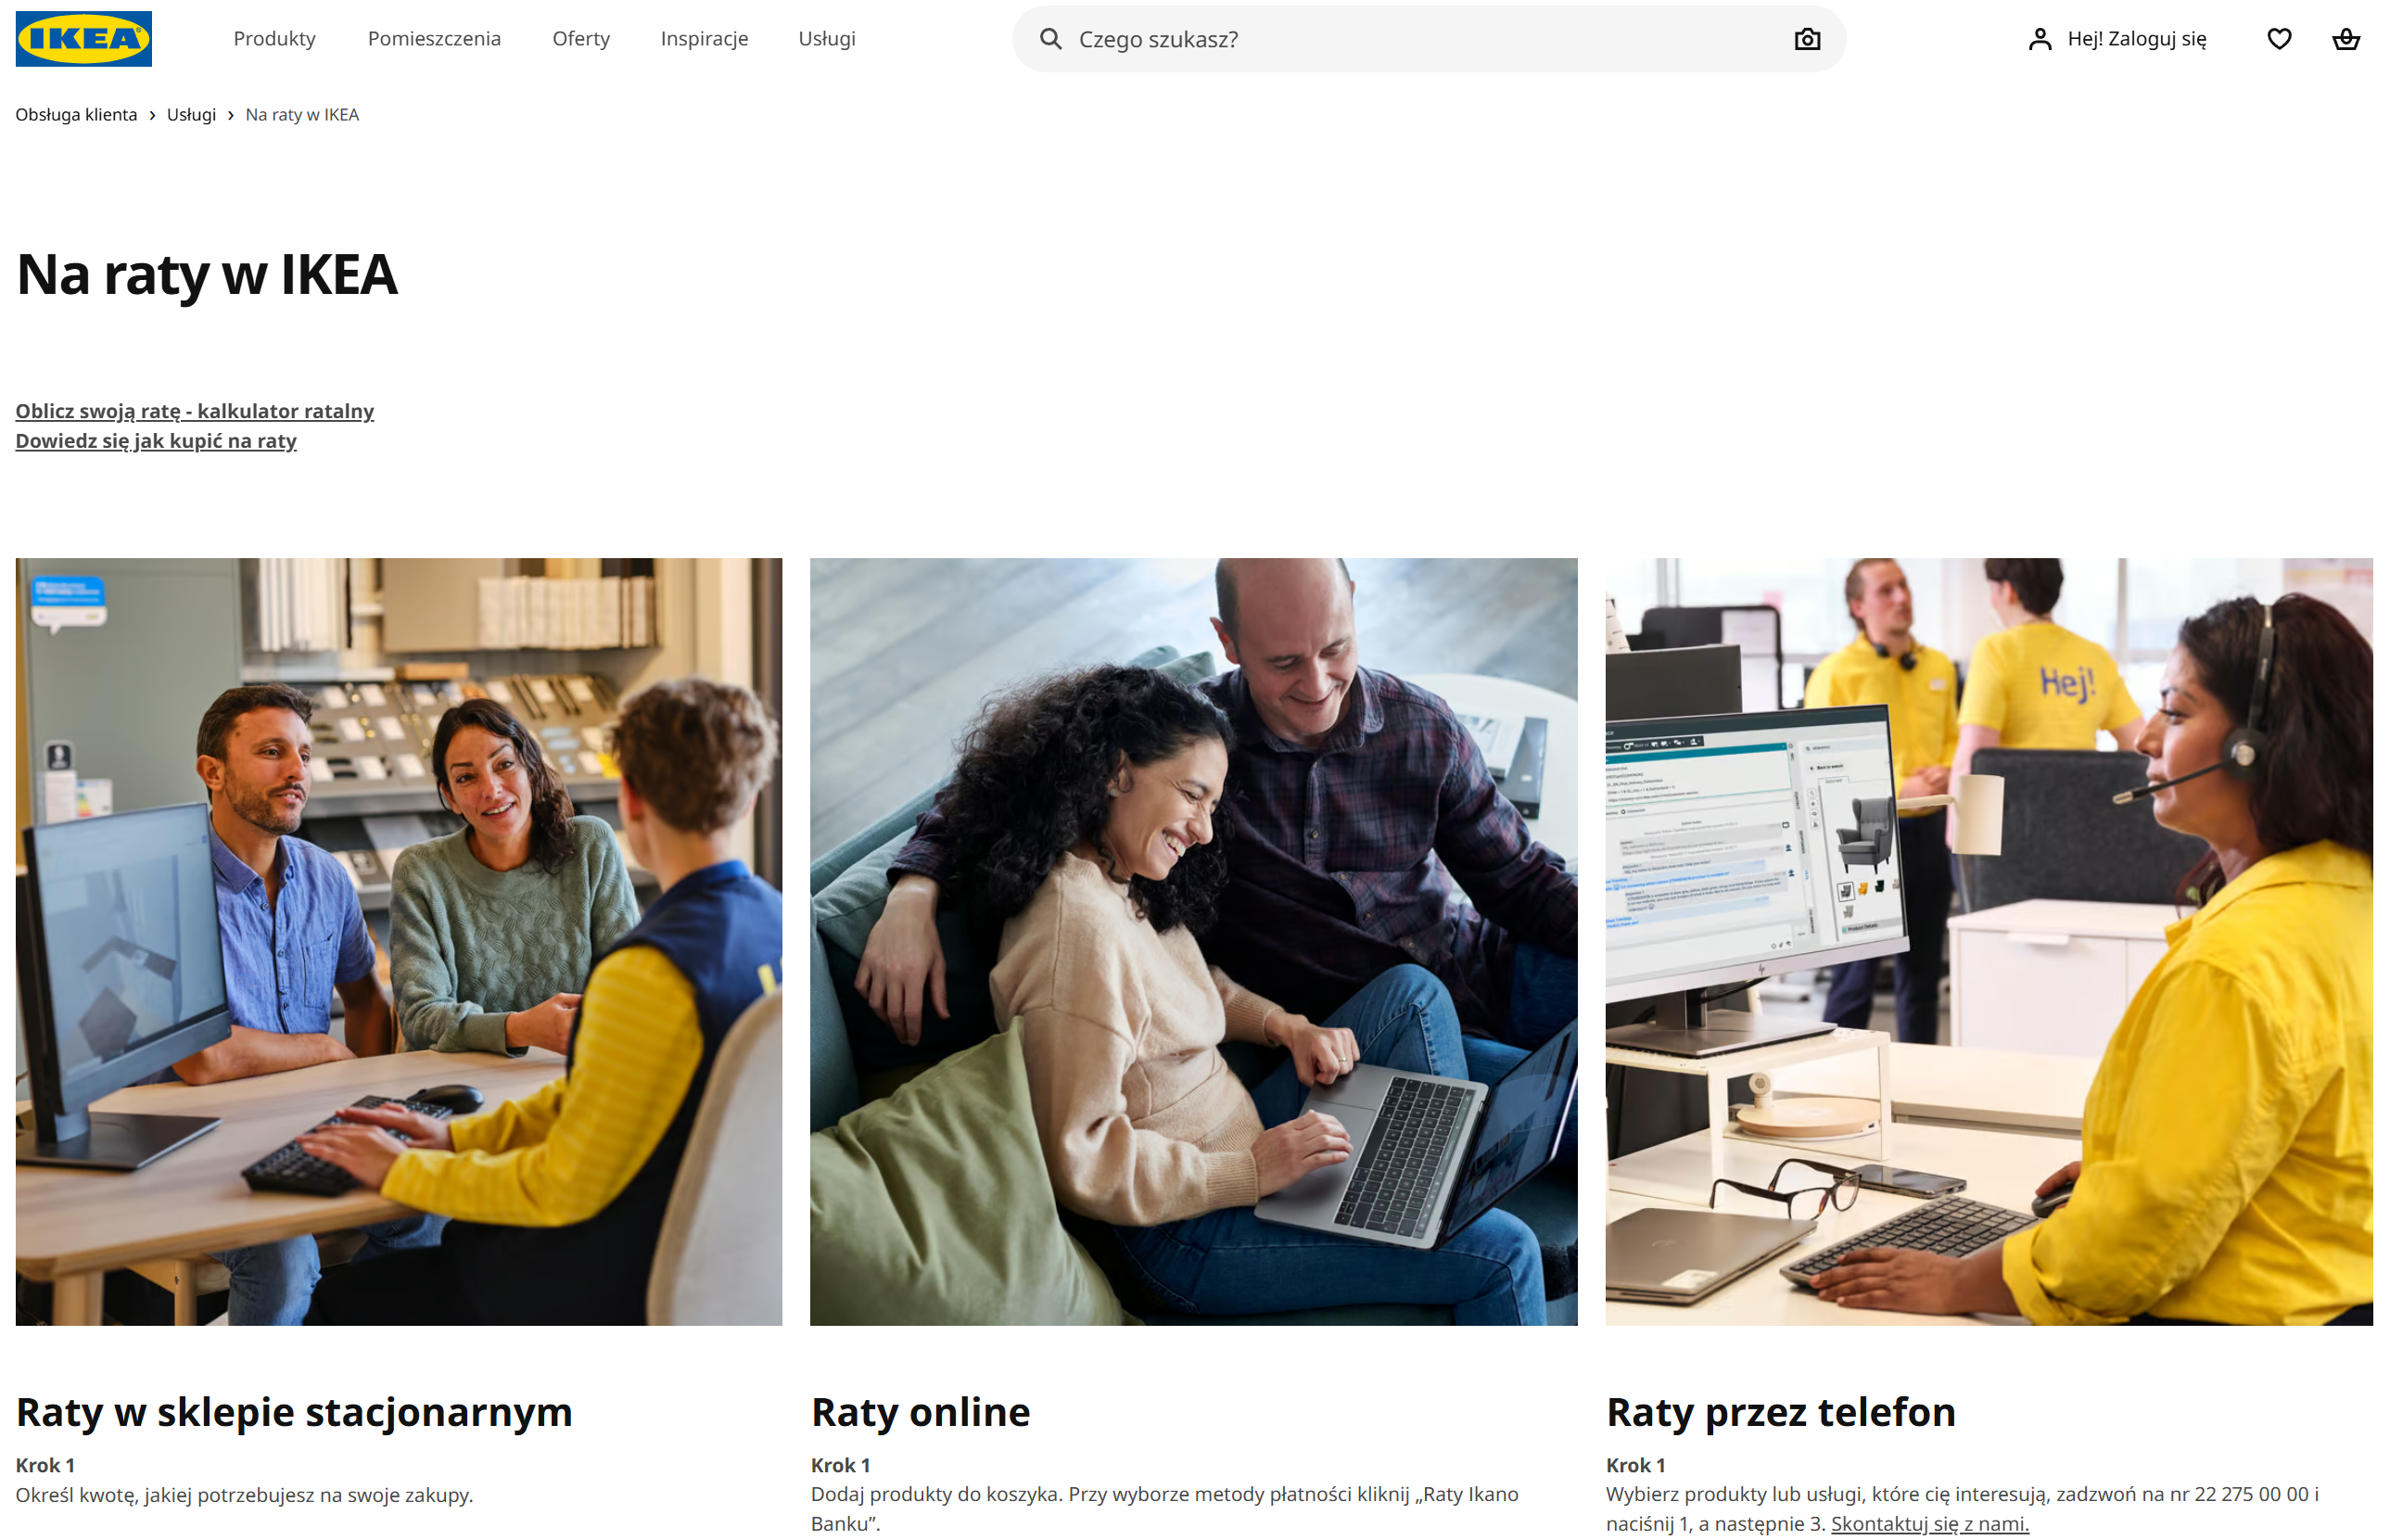Open 'Oblicz swoją ratę - kalkulator ratalny' link
The width and height of the screenshot is (2390, 1540).
195,411
